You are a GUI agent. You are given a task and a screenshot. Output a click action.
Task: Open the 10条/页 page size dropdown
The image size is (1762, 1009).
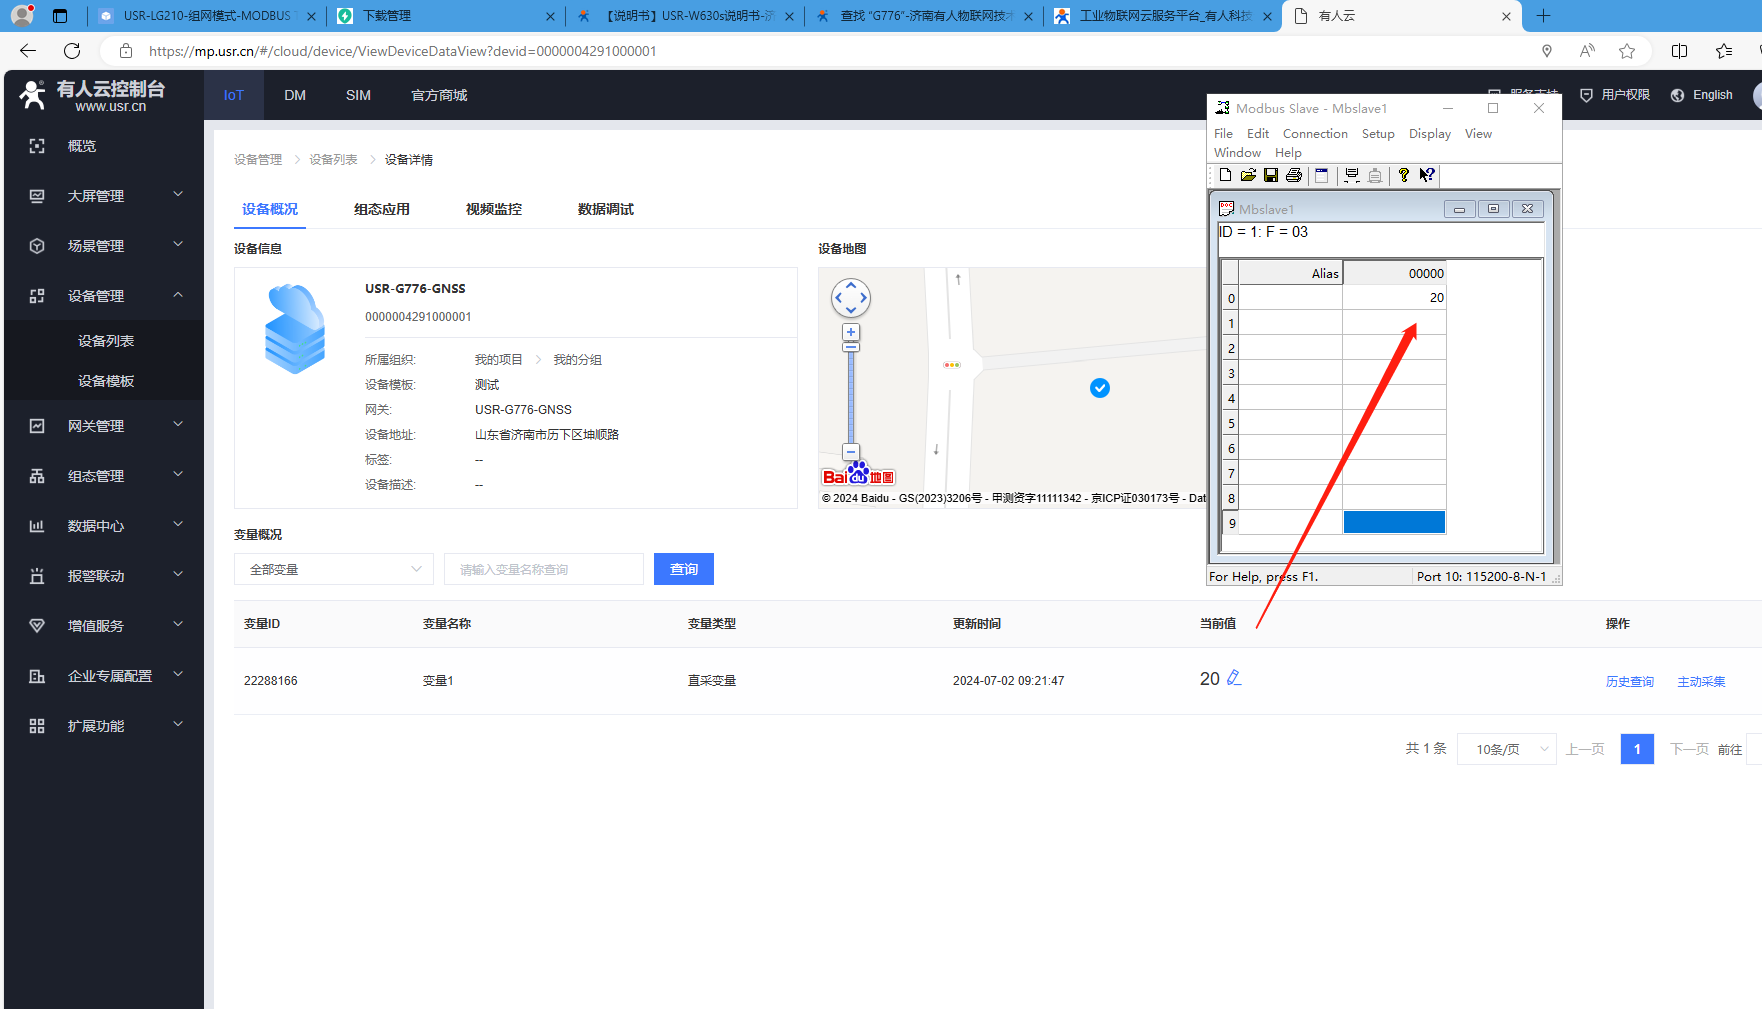1506,749
